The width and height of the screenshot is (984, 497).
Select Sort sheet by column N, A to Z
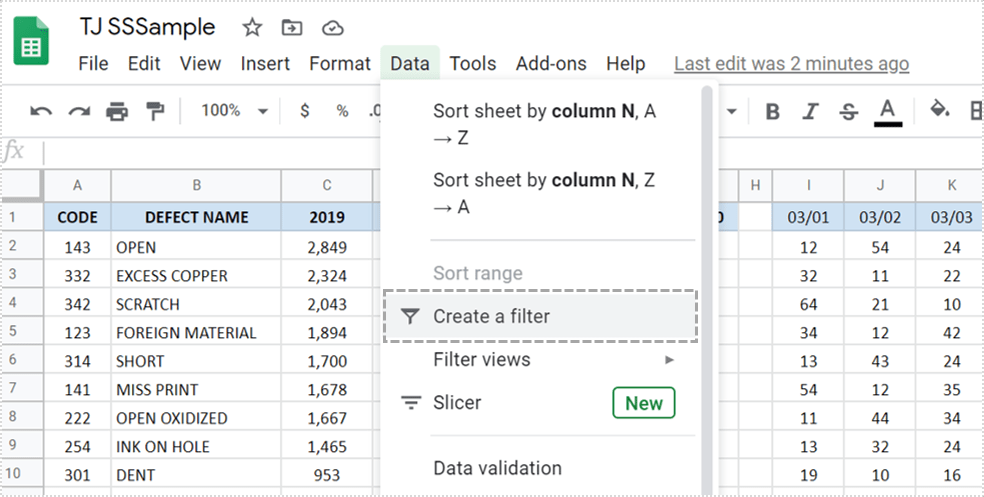tap(545, 125)
